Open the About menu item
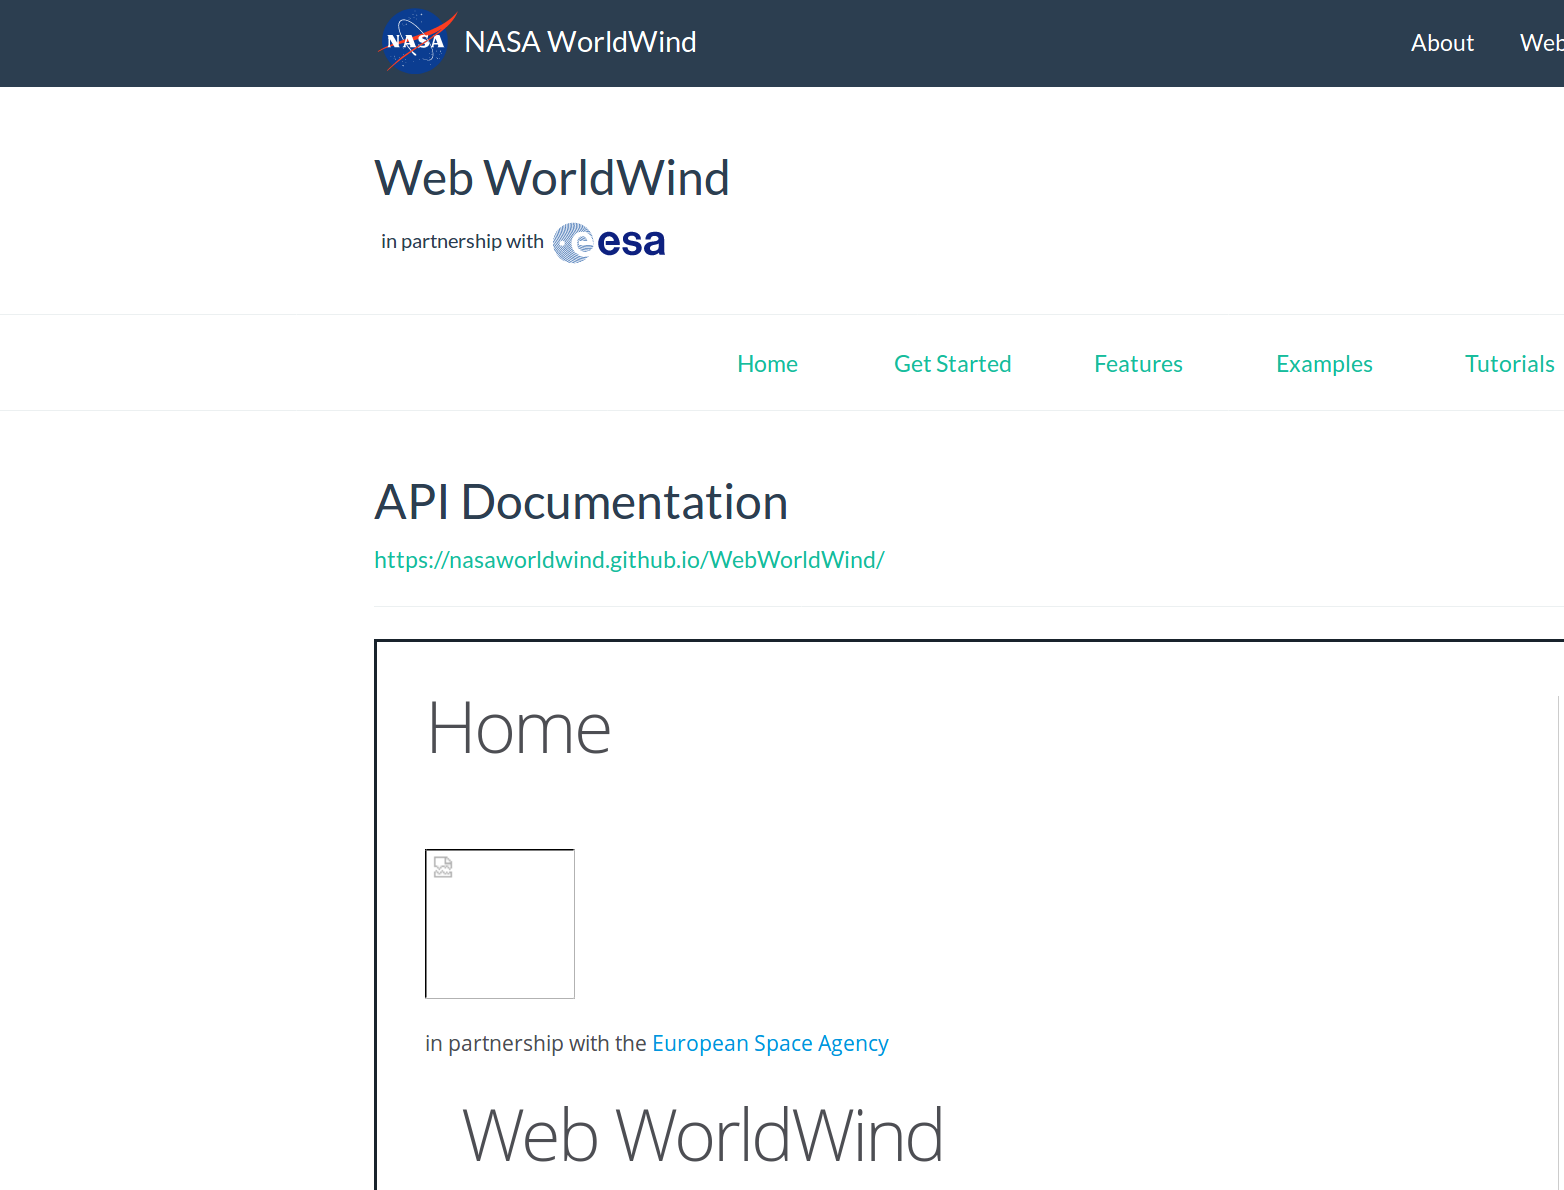 coord(1442,43)
